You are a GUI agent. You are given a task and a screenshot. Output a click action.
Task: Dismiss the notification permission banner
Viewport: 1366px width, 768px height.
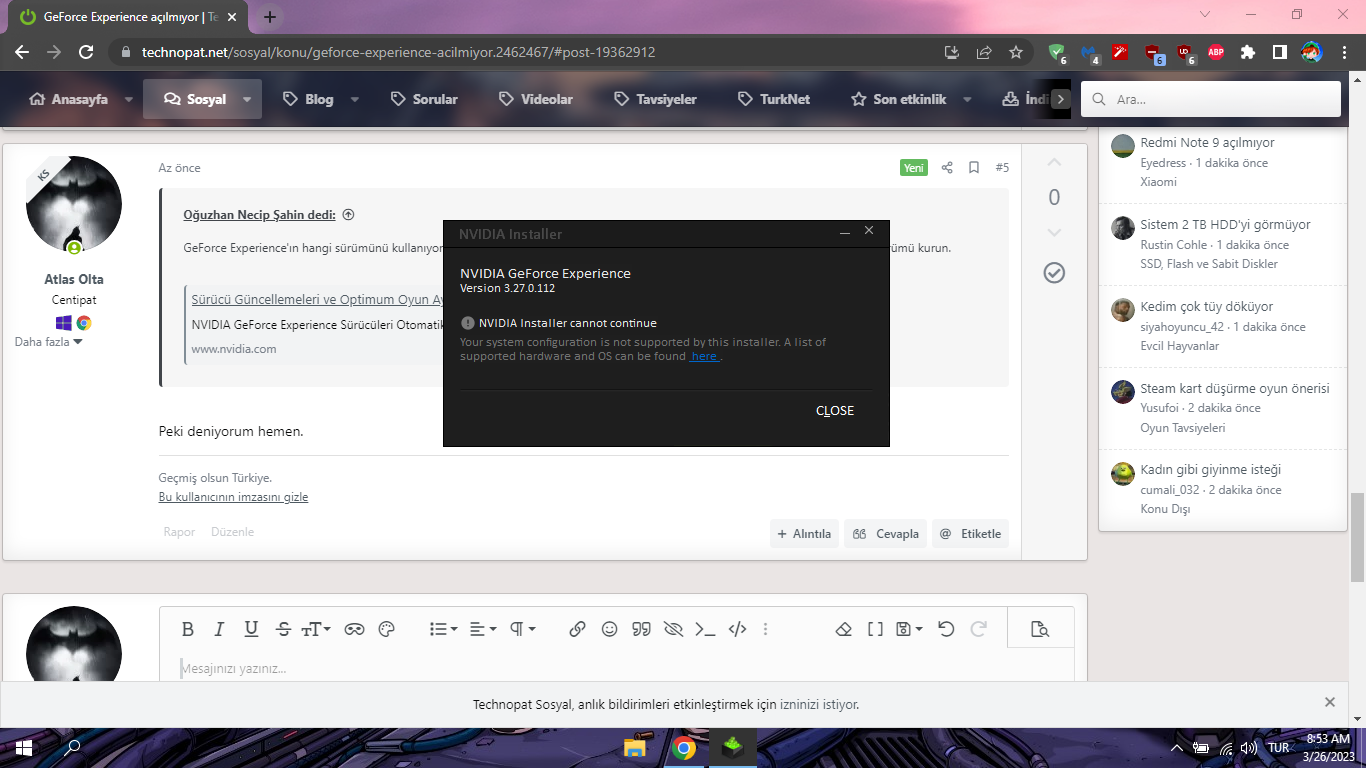tap(1329, 702)
